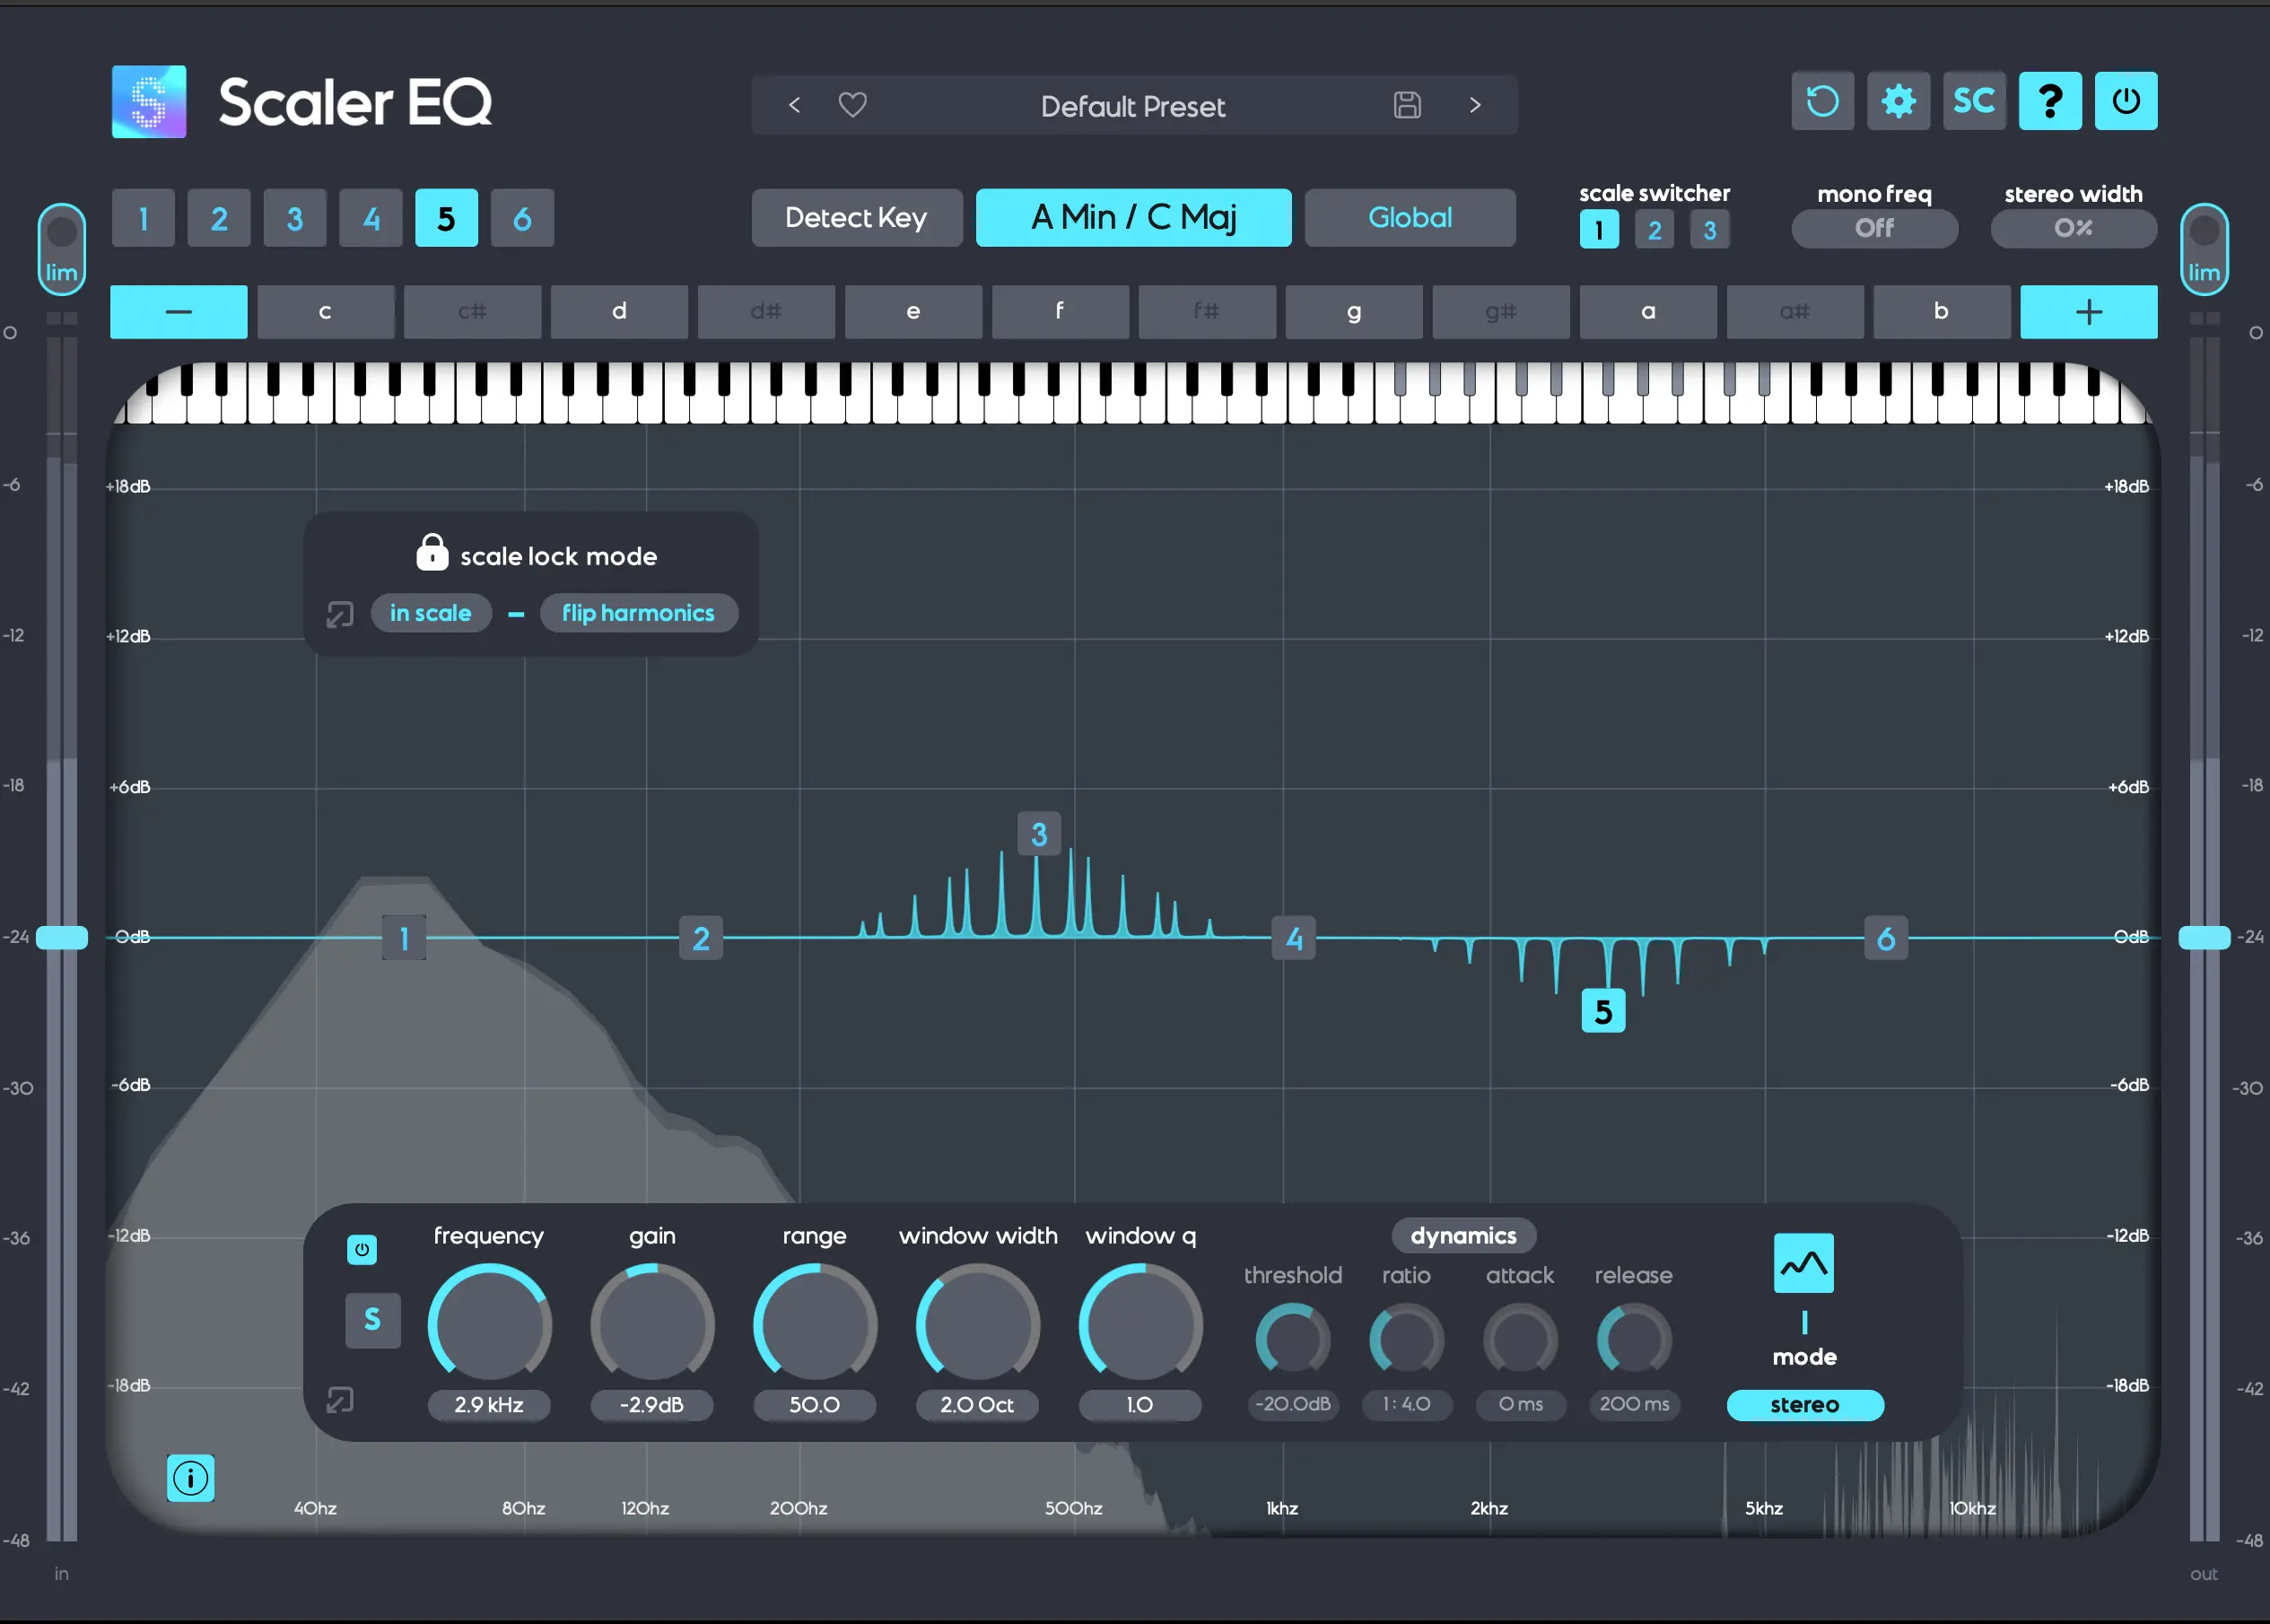Click the info icon at bottom left
The width and height of the screenshot is (2270, 1624).
coord(190,1478)
